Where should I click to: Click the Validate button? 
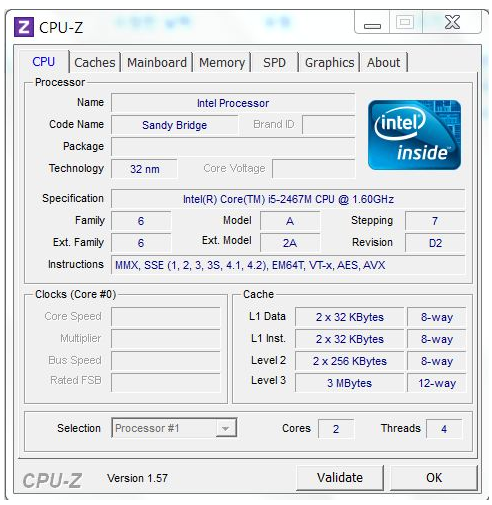[x=340, y=478]
